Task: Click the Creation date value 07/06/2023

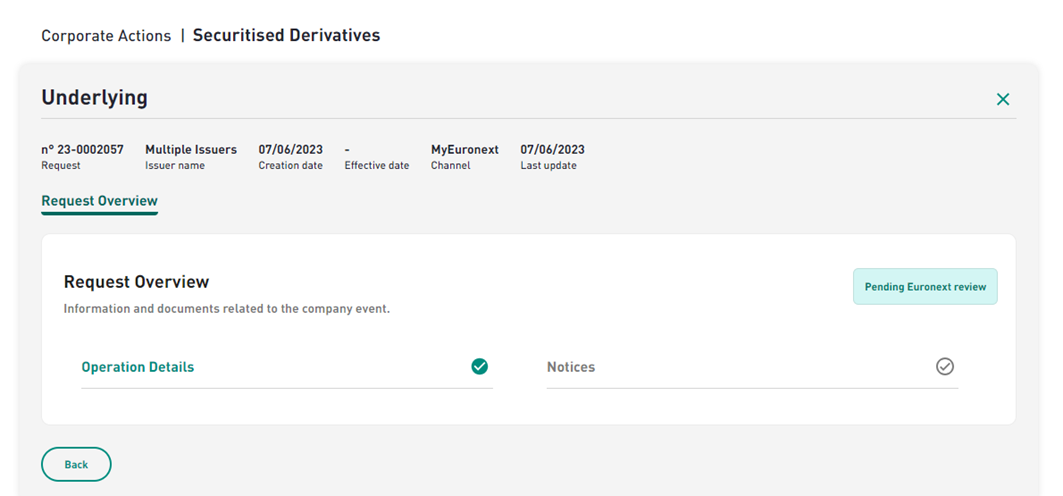Action: click(x=291, y=150)
